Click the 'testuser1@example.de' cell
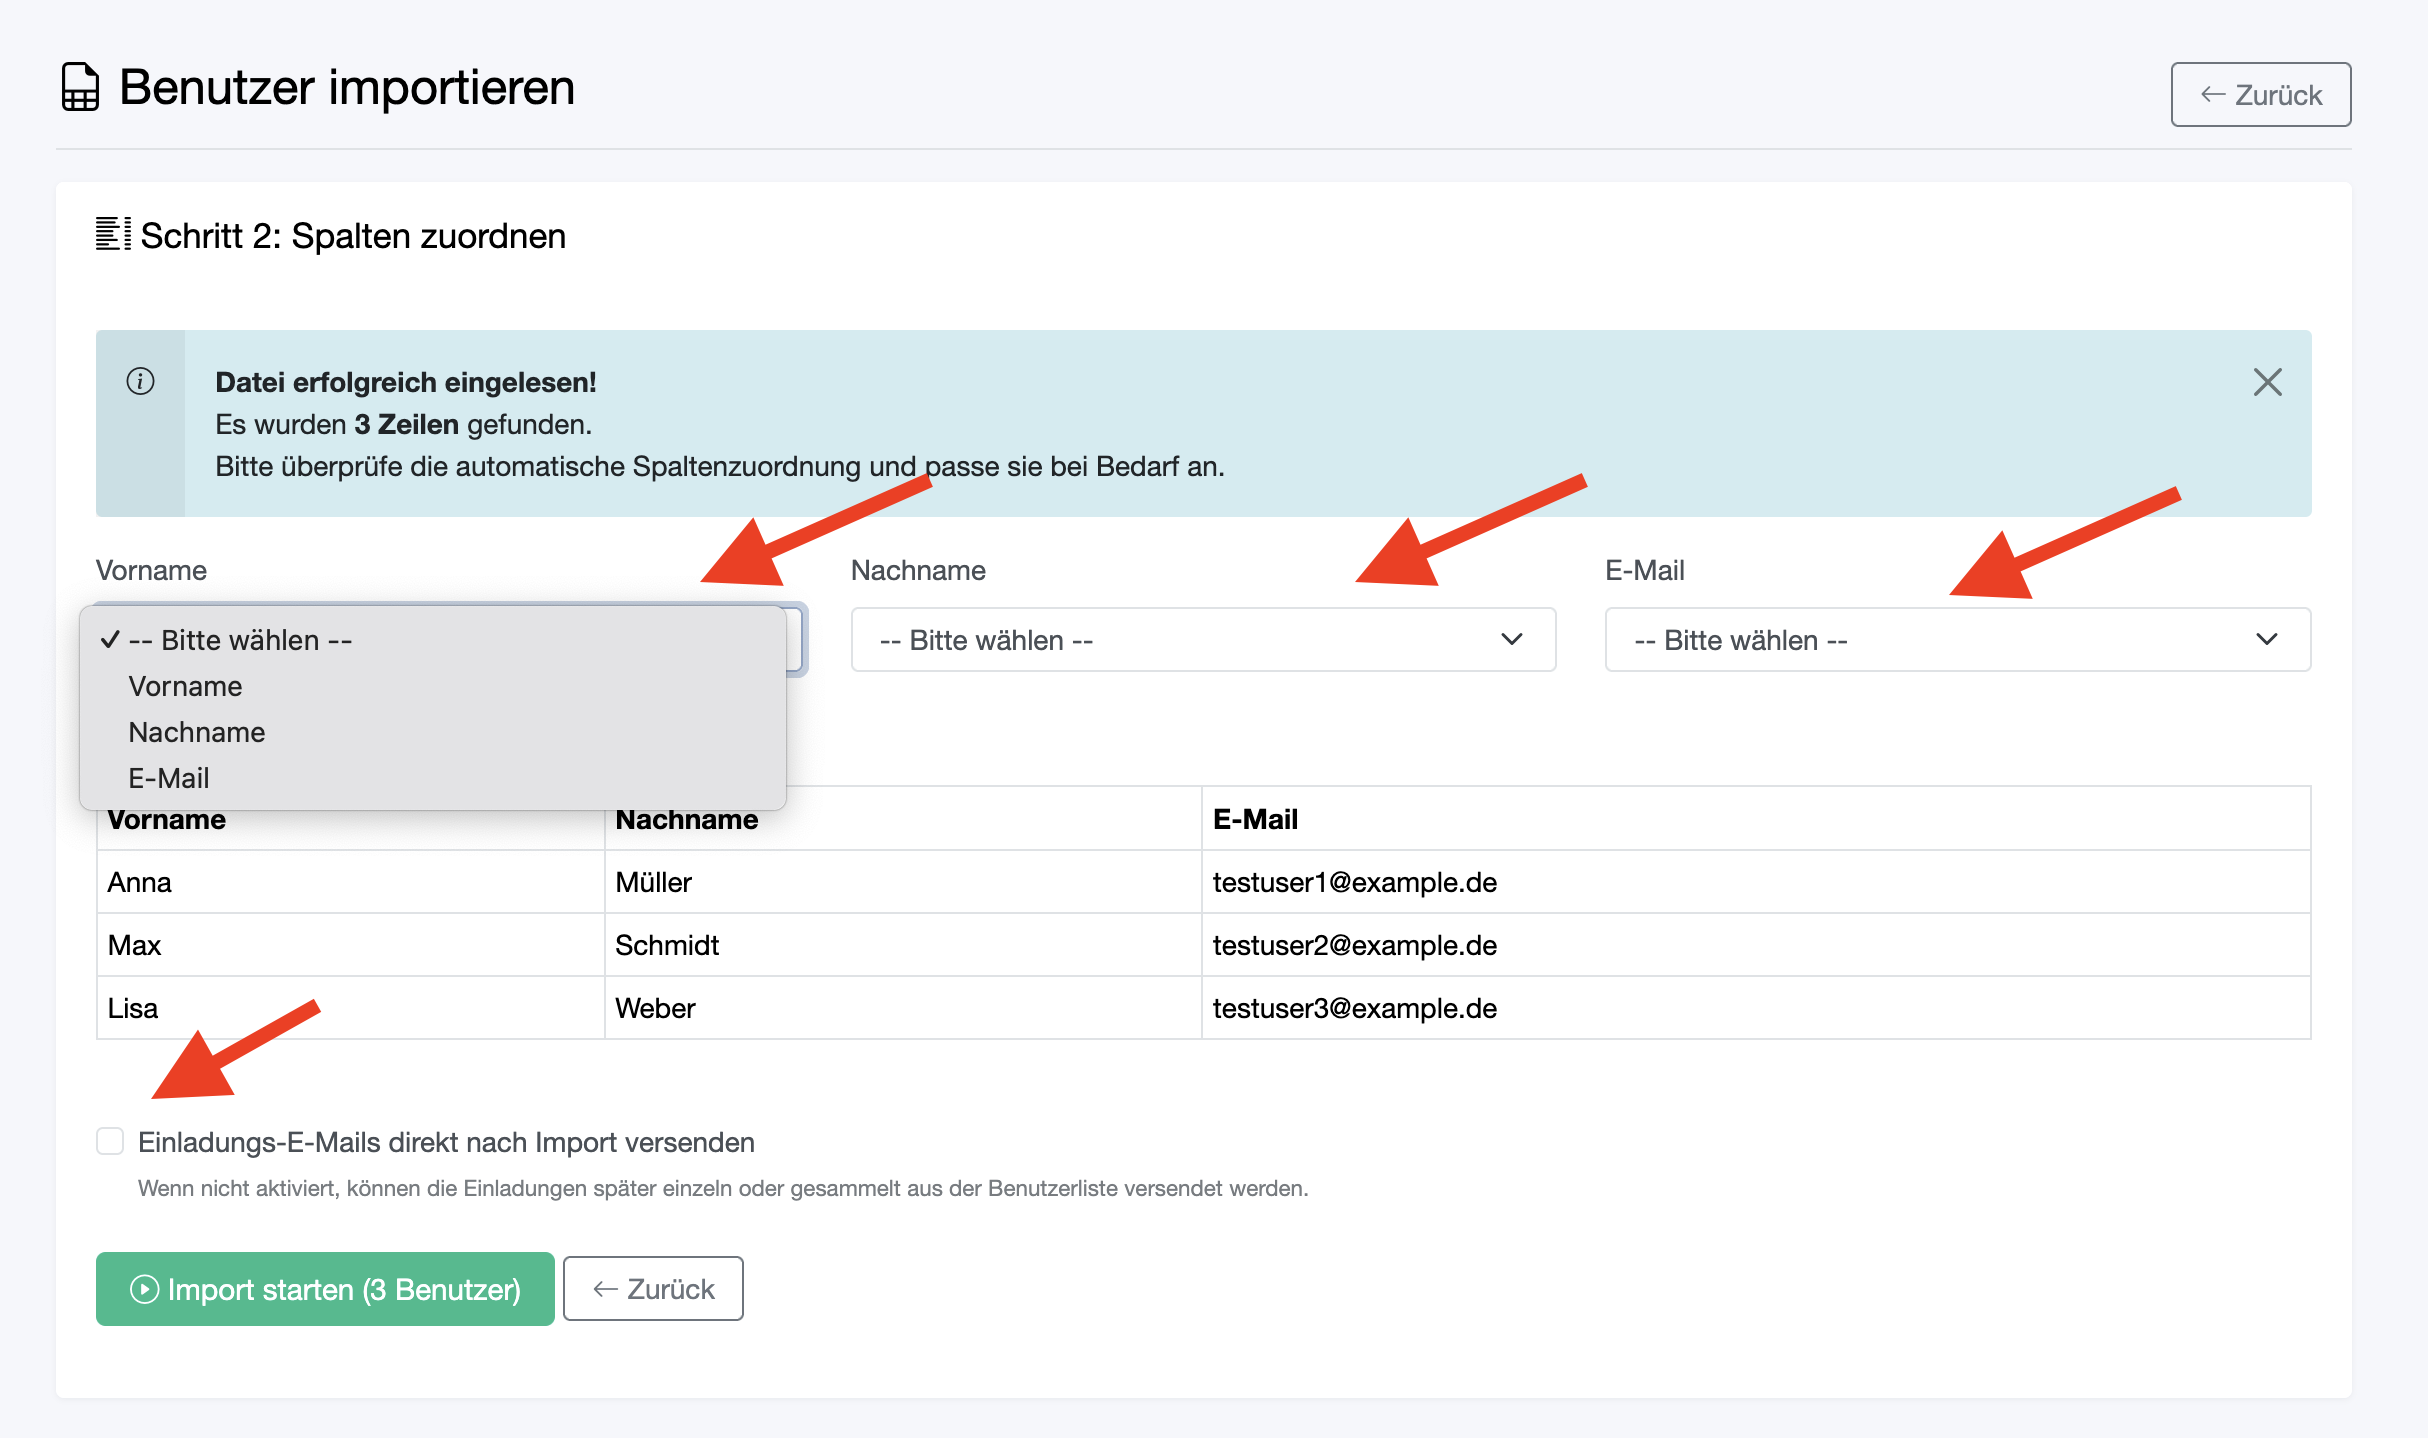The image size is (2428, 1438). [1756, 882]
